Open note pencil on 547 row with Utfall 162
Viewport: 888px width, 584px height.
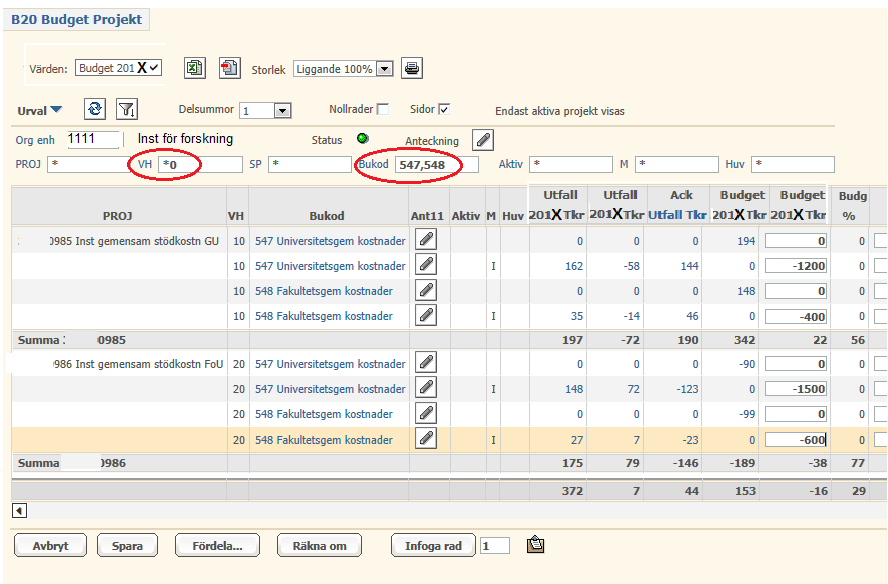426,265
